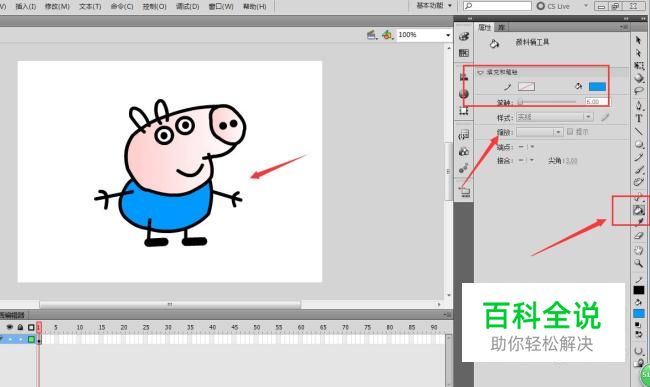Select the Pencil tool
650x387 pixels.
[x=639, y=157]
